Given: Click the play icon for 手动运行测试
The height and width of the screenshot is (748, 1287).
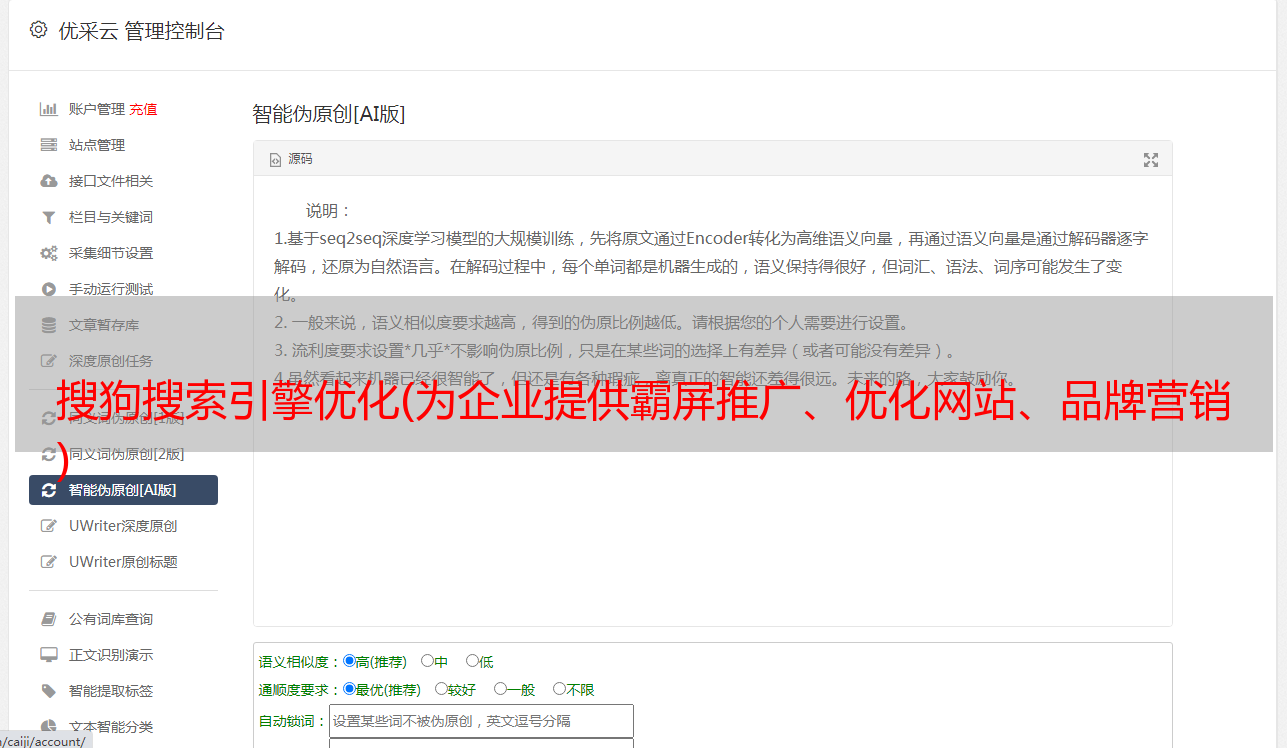Looking at the screenshot, I should (x=48, y=289).
